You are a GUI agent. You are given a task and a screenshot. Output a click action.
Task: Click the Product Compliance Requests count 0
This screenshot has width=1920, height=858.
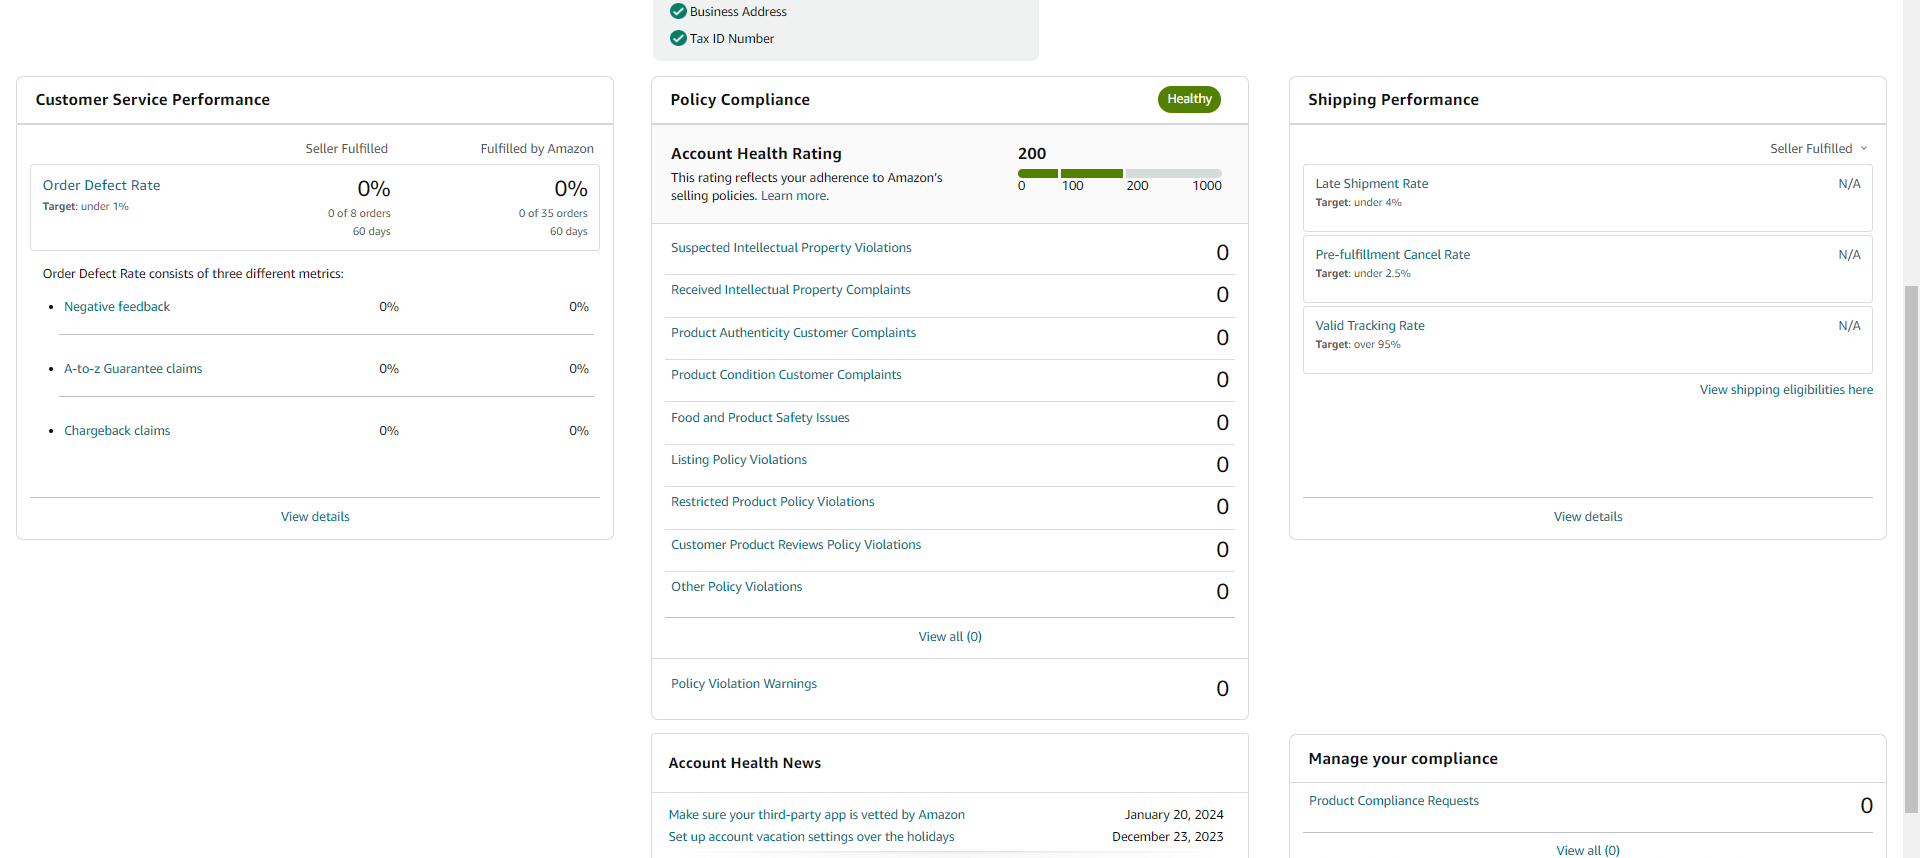click(x=1866, y=806)
